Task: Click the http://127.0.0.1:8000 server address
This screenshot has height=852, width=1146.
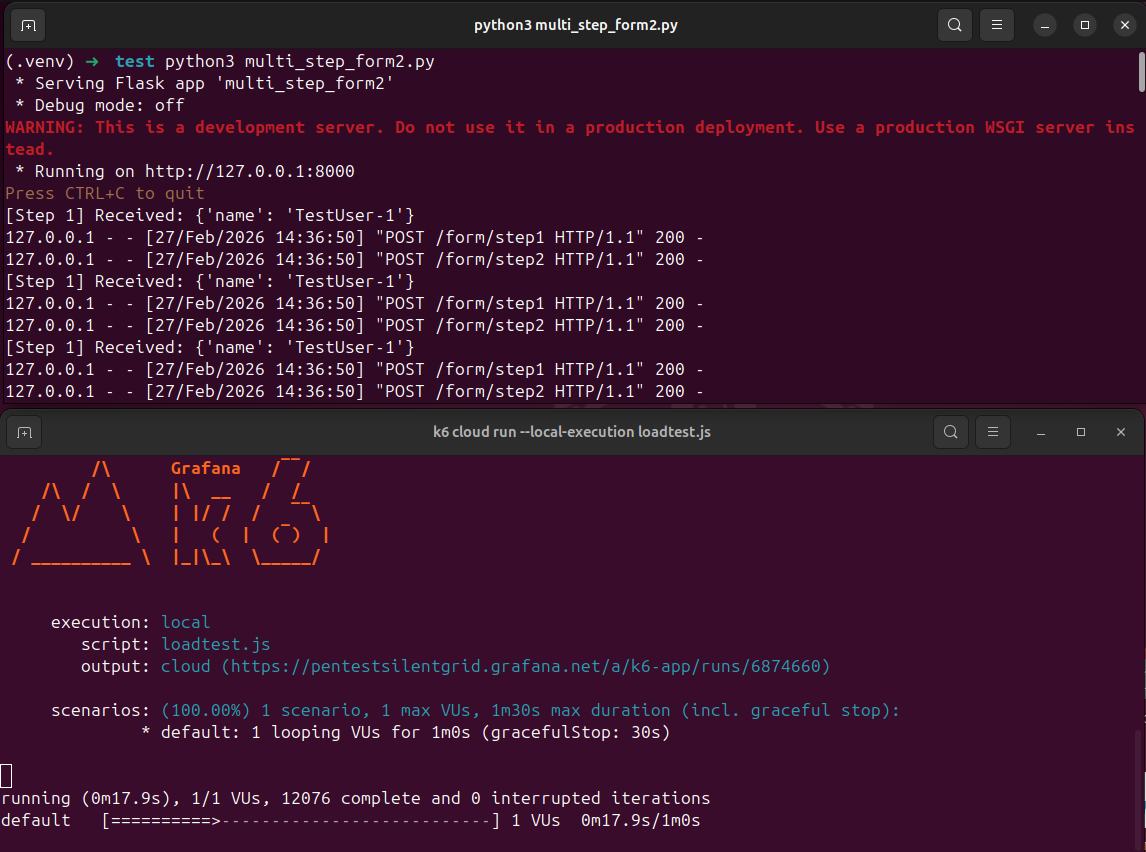Action: click(x=249, y=172)
